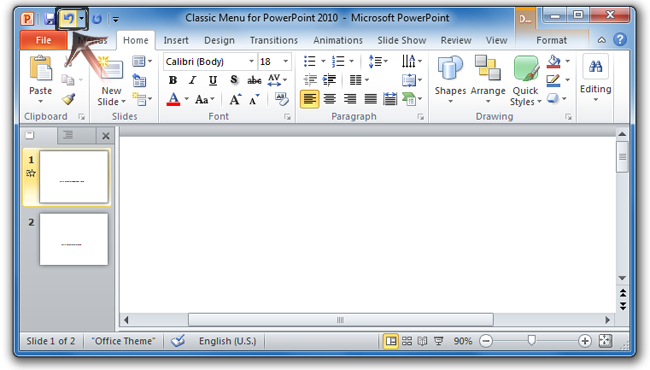This screenshot has width=650, height=370.
Task: Open Quick Styles gallery
Action: [526, 81]
